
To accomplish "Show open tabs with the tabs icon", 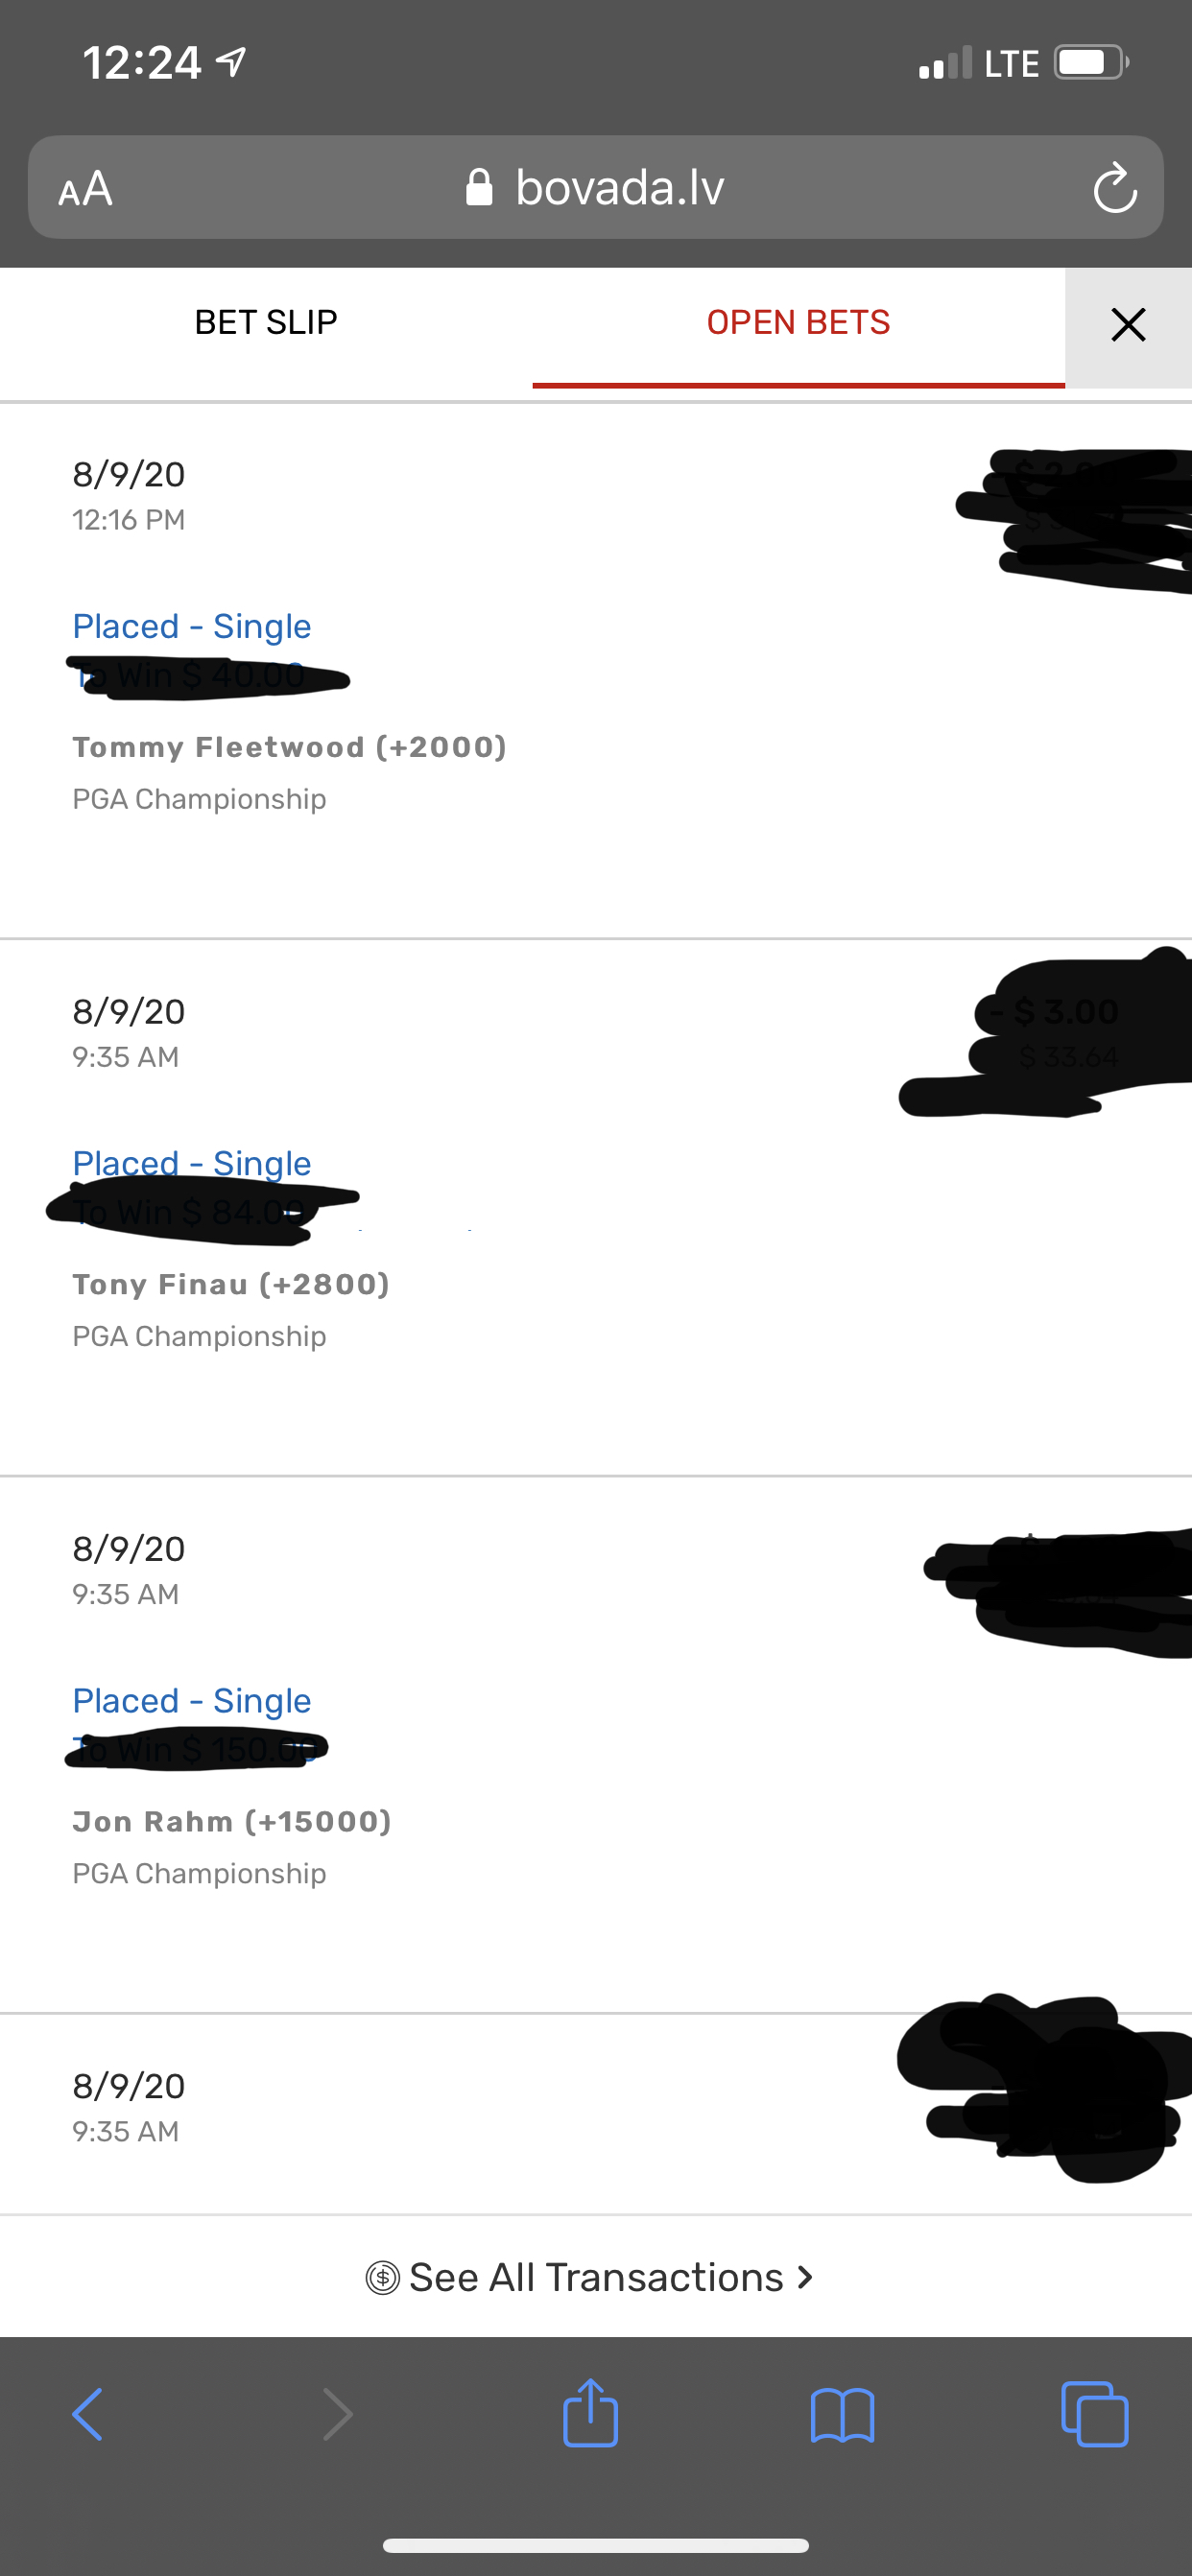I will pyautogui.click(x=1094, y=2414).
